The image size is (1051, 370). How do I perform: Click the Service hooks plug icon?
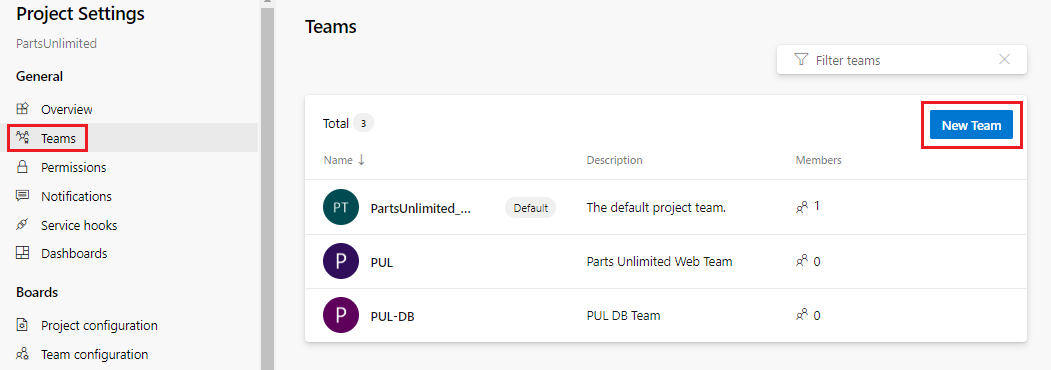coord(23,225)
